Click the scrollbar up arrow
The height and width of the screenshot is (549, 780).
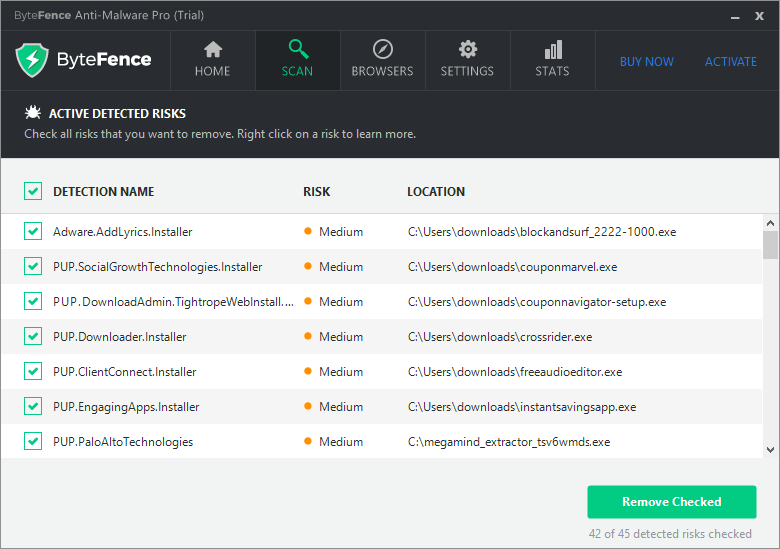[771, 223]
